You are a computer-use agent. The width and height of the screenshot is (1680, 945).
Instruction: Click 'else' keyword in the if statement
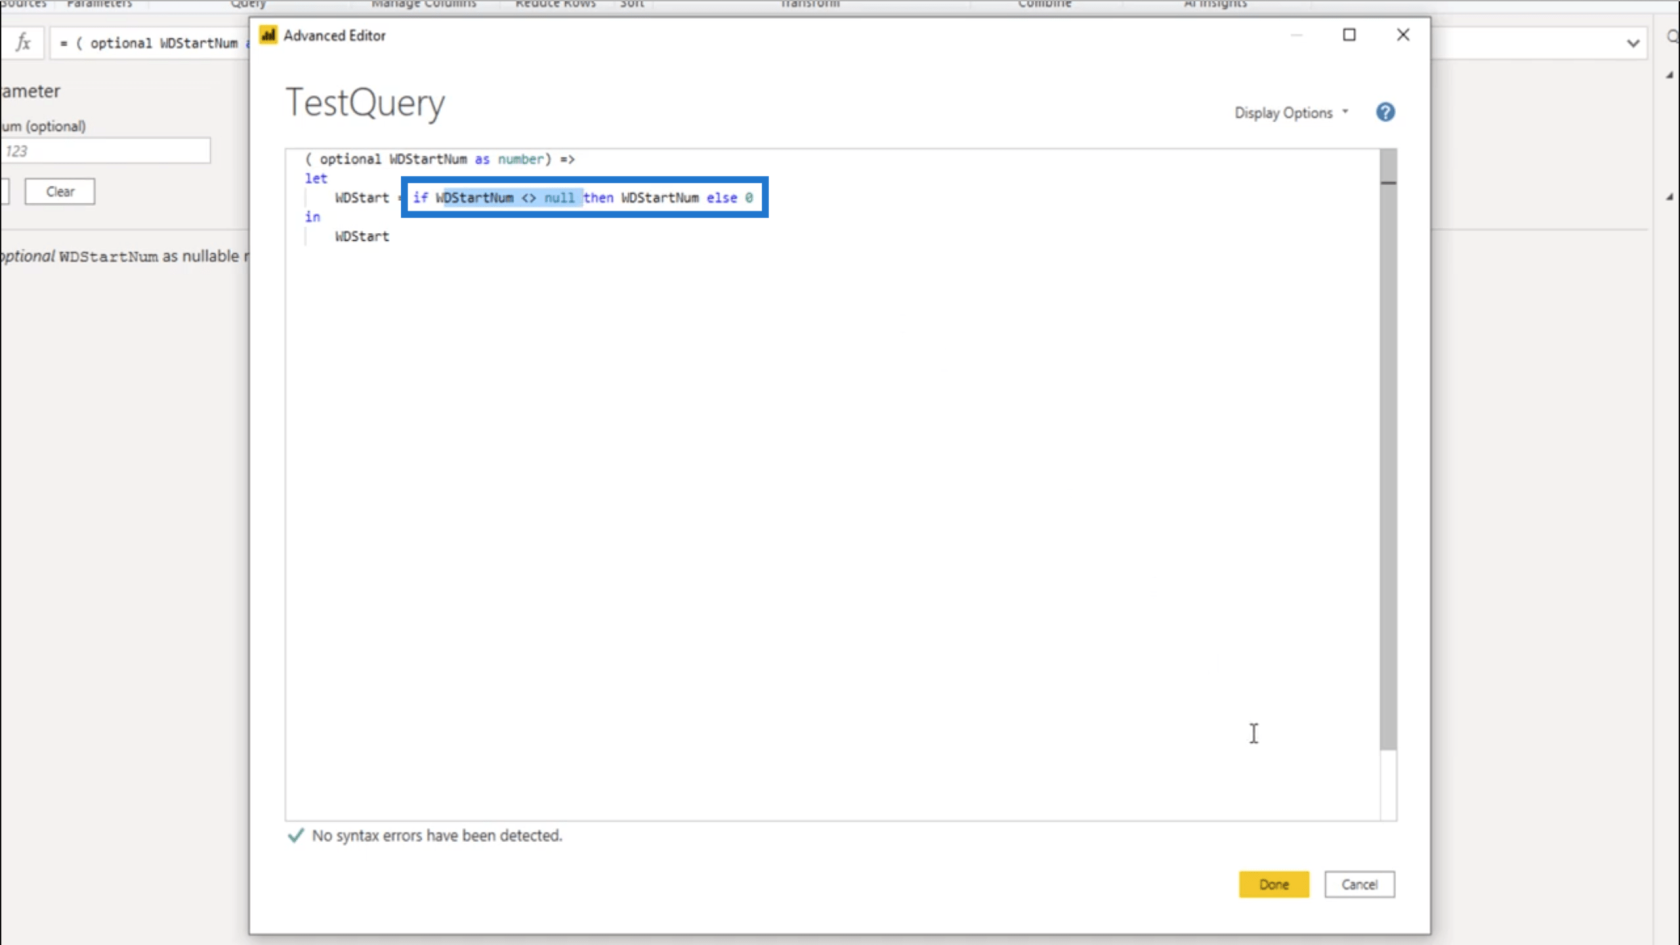722,198
